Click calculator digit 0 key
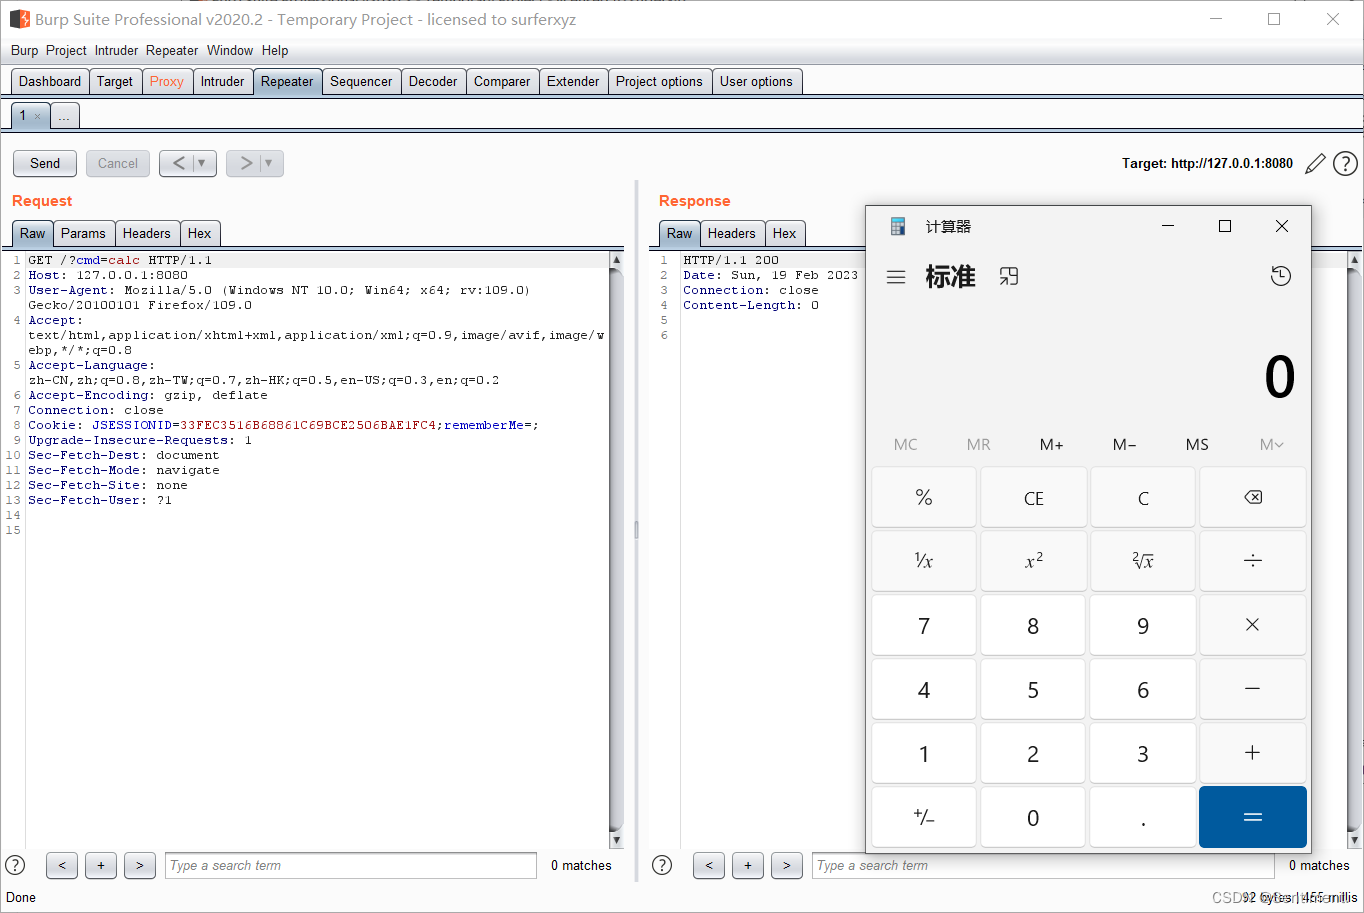 [x=1033, y=817]
